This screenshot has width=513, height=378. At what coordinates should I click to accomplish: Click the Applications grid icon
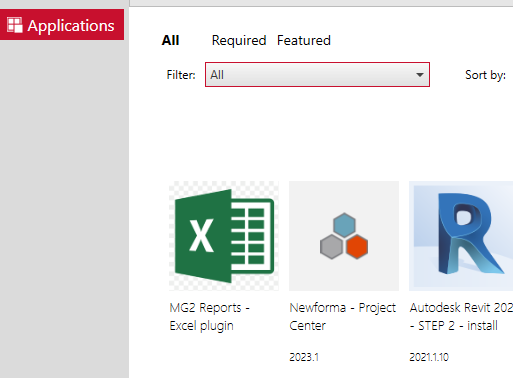15,25
